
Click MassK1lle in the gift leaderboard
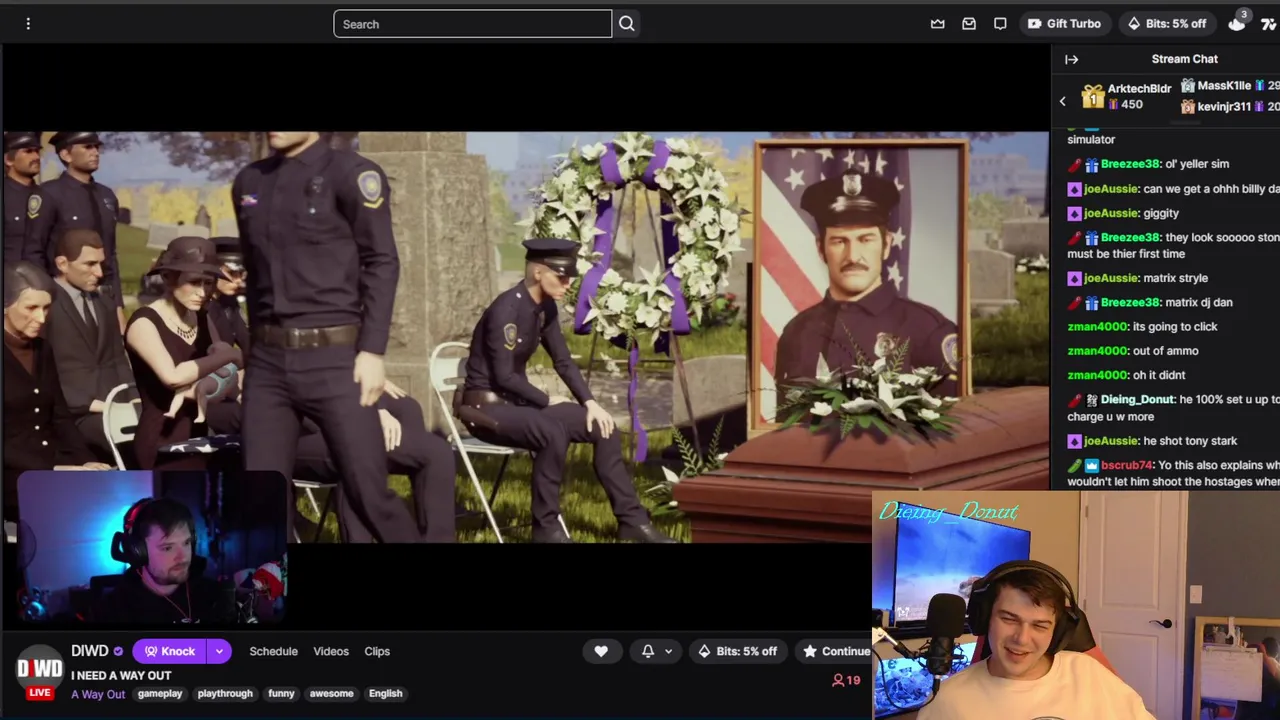[x=1224, y=86]
